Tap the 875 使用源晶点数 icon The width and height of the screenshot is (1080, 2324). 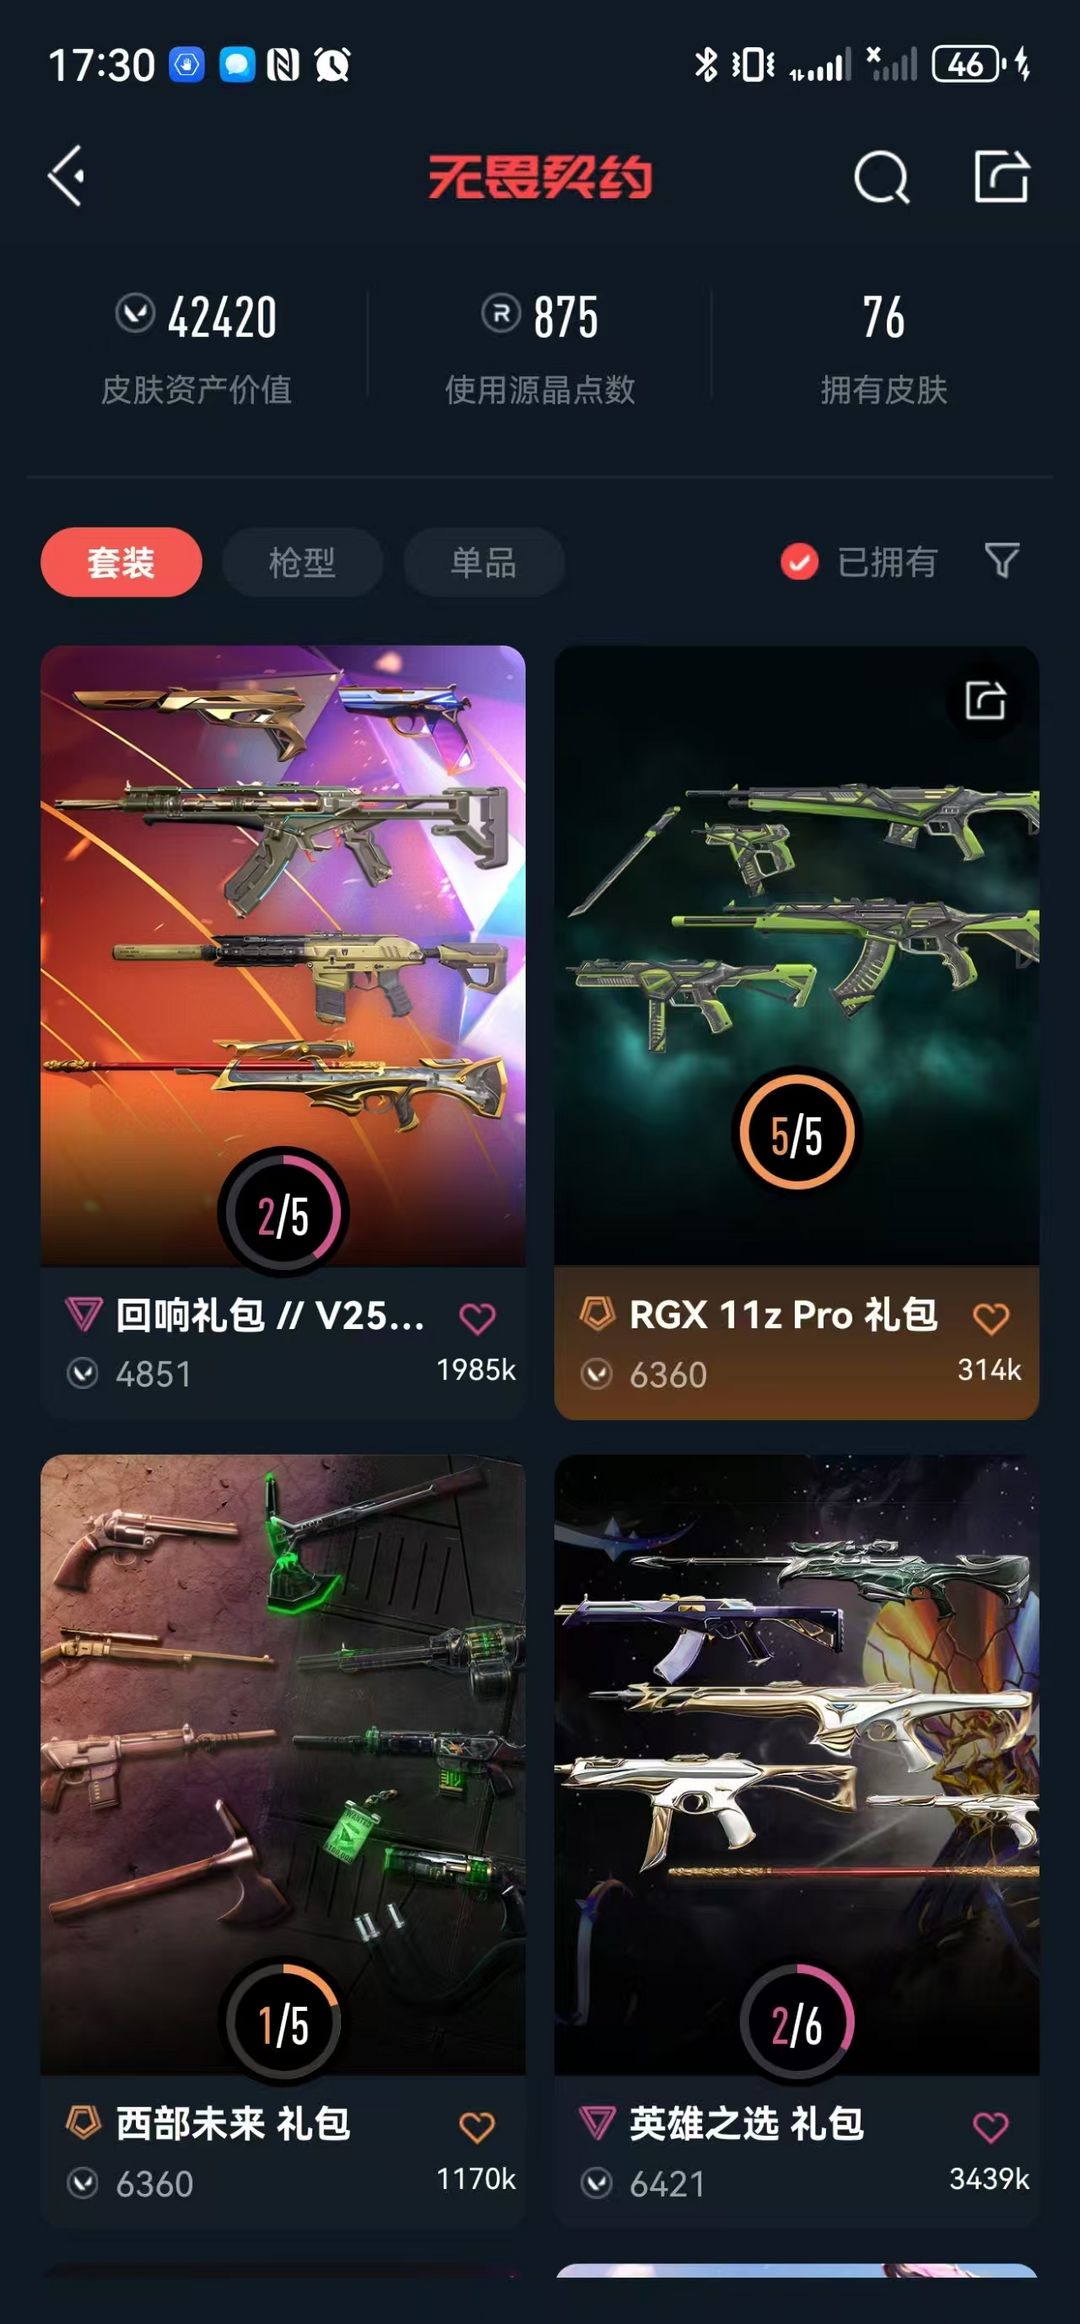point(501,314)
